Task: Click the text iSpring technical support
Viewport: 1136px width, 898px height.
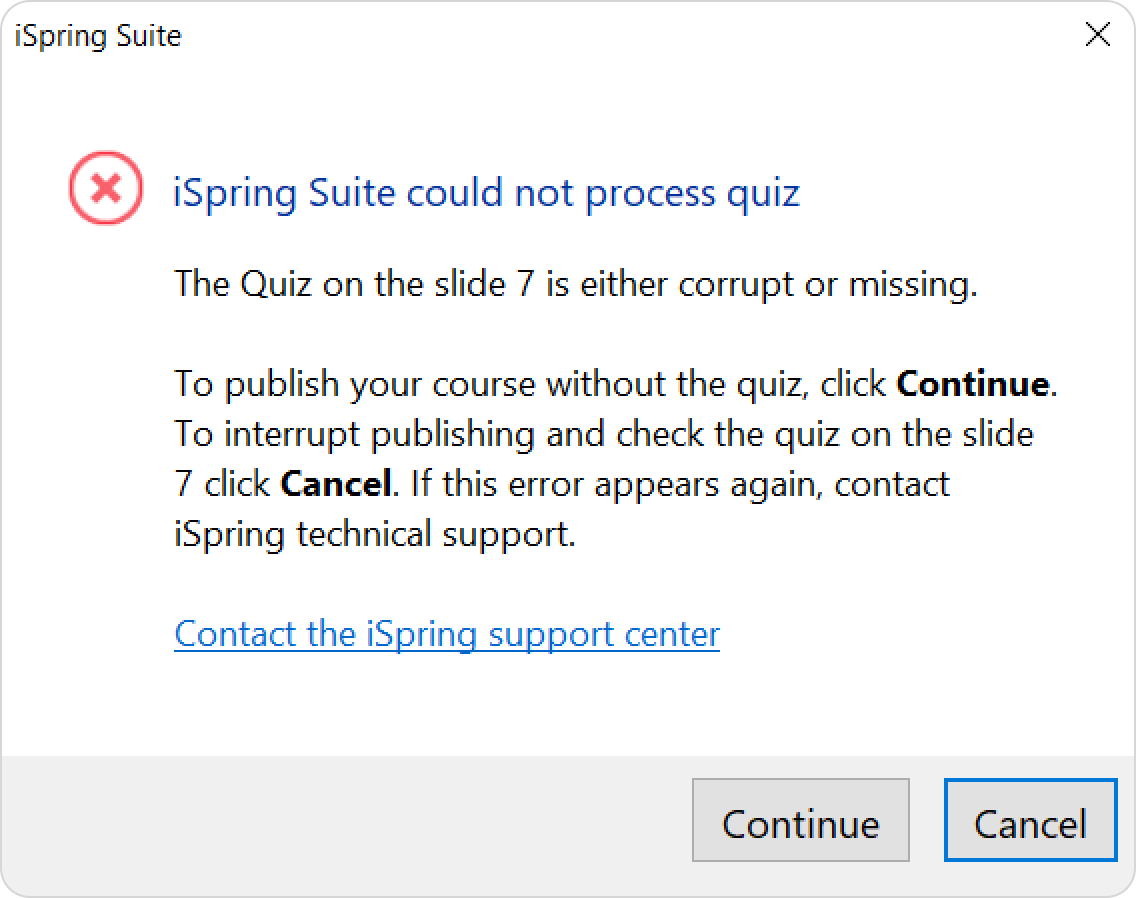Action: 375,535
